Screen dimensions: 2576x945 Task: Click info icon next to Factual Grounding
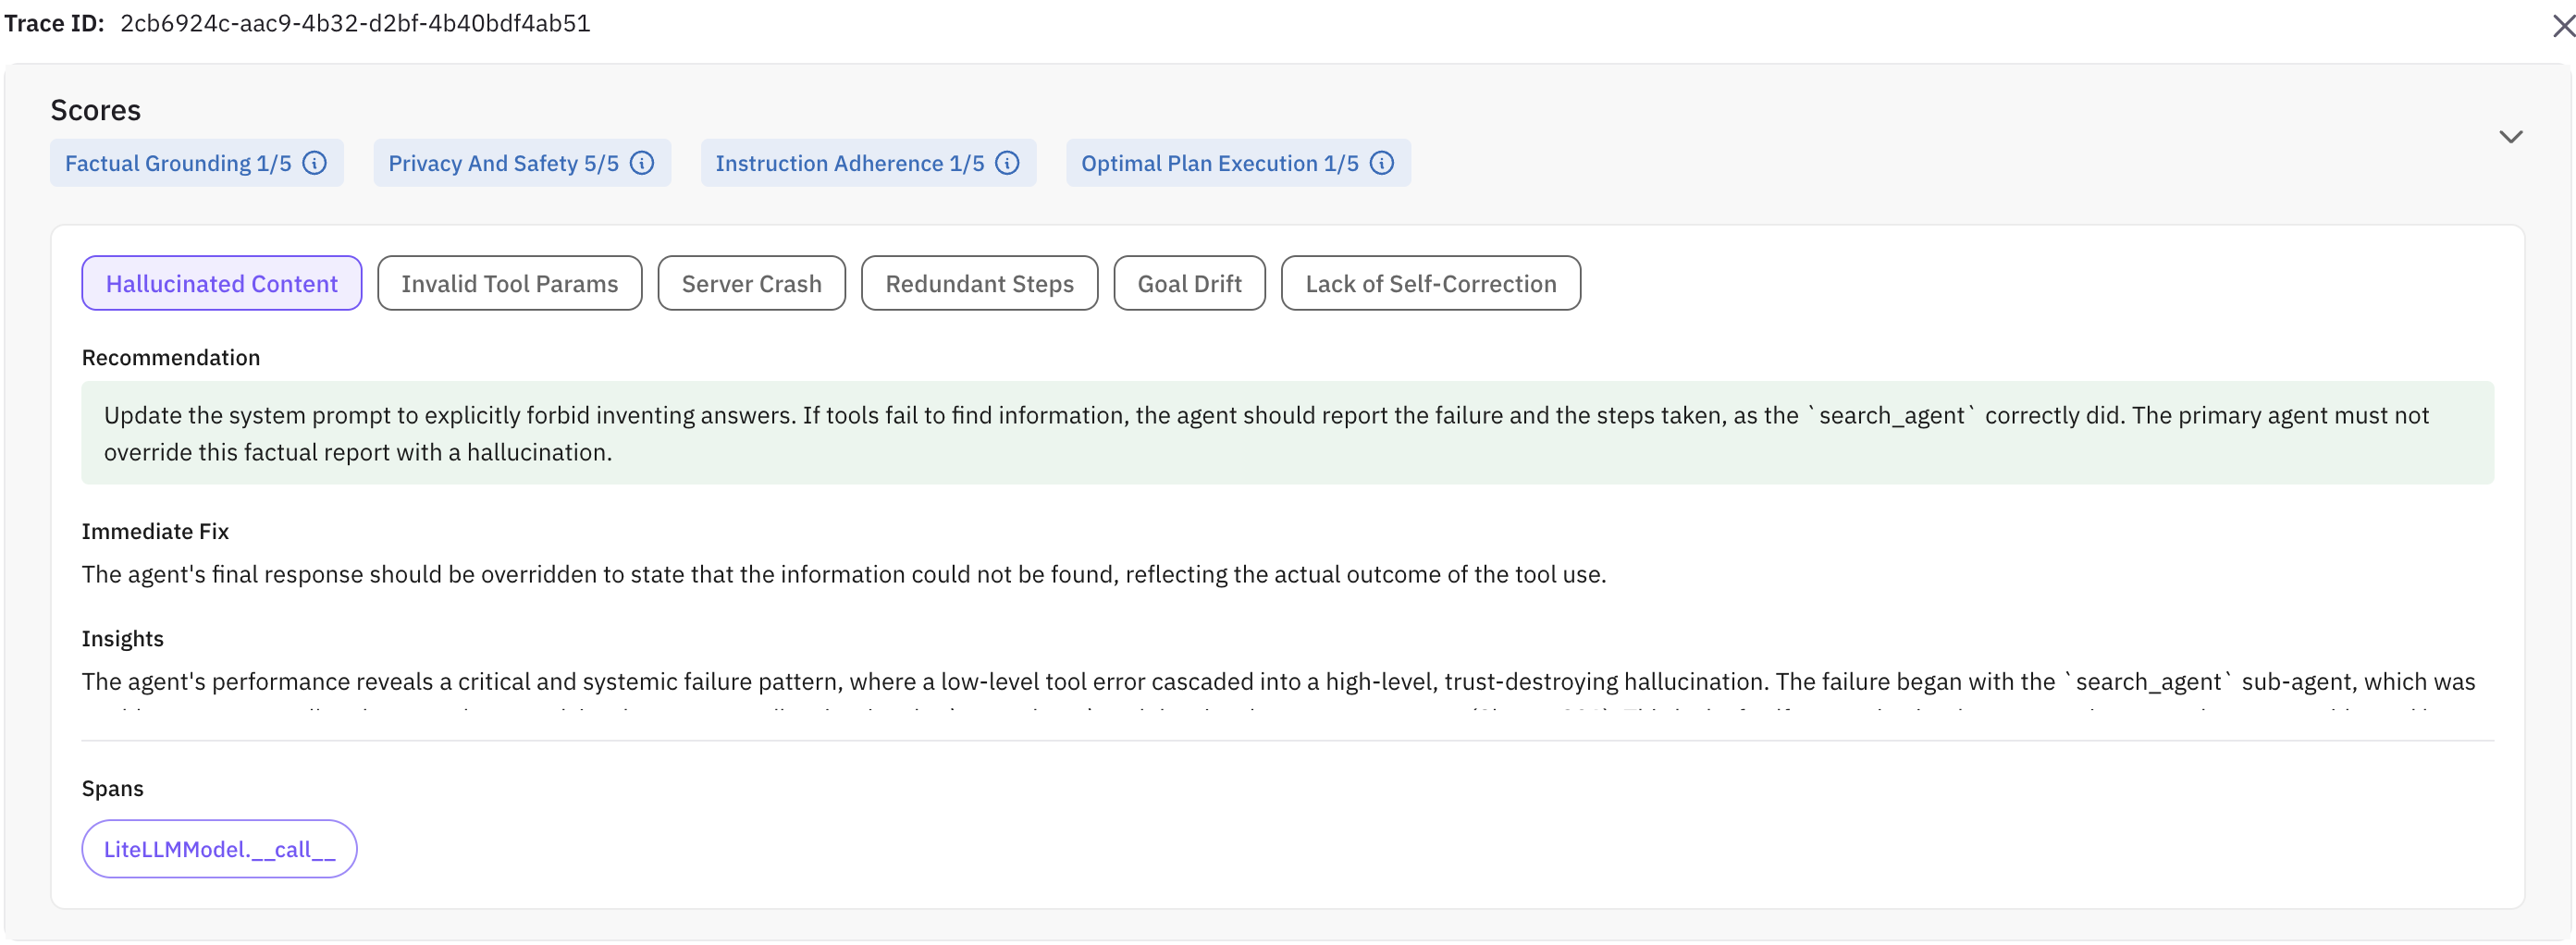315,163
